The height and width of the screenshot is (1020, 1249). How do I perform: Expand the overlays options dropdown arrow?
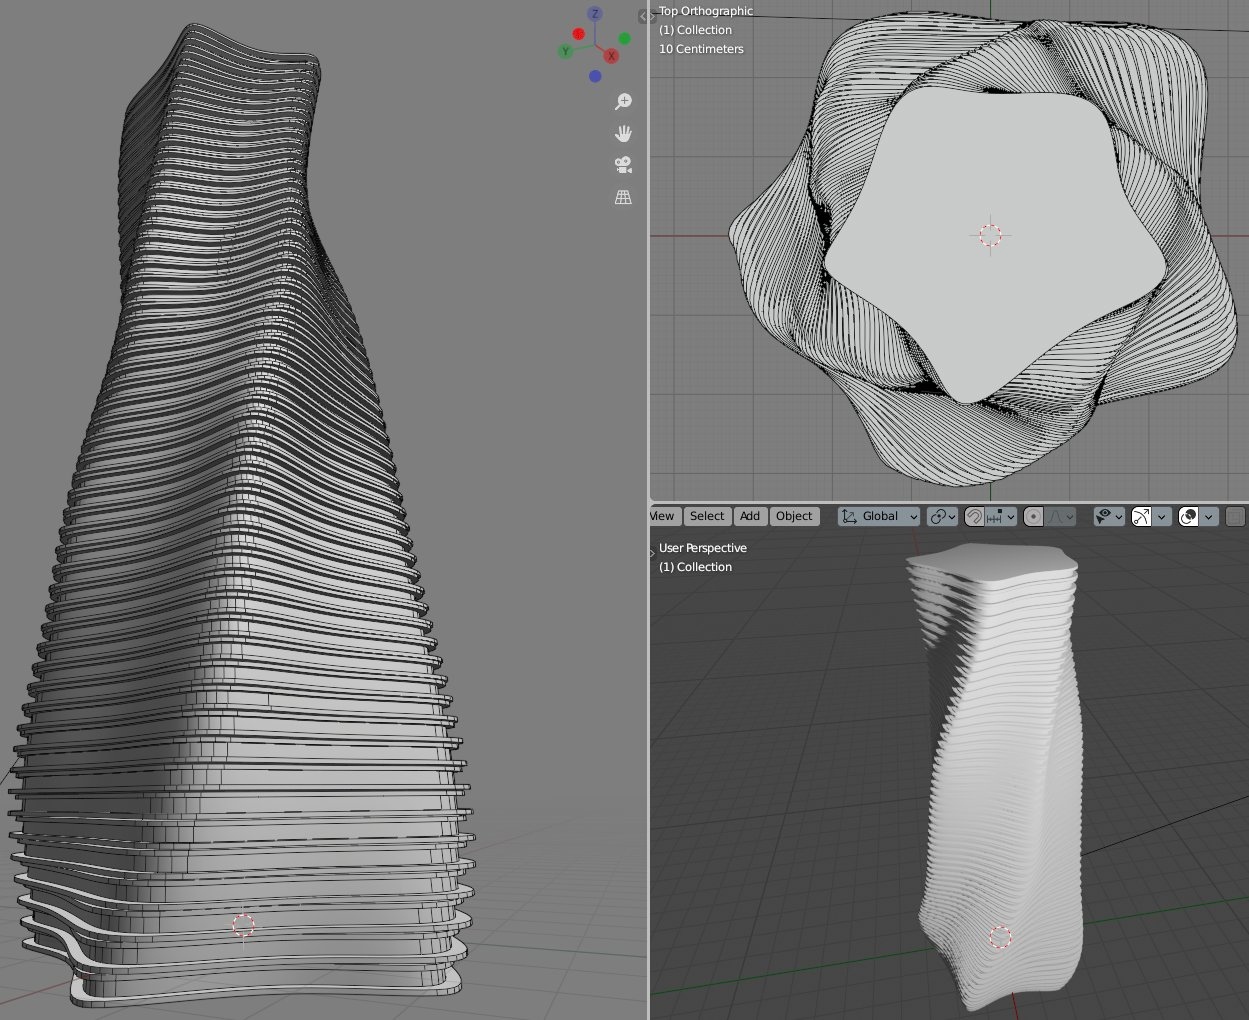point(1209,516)
